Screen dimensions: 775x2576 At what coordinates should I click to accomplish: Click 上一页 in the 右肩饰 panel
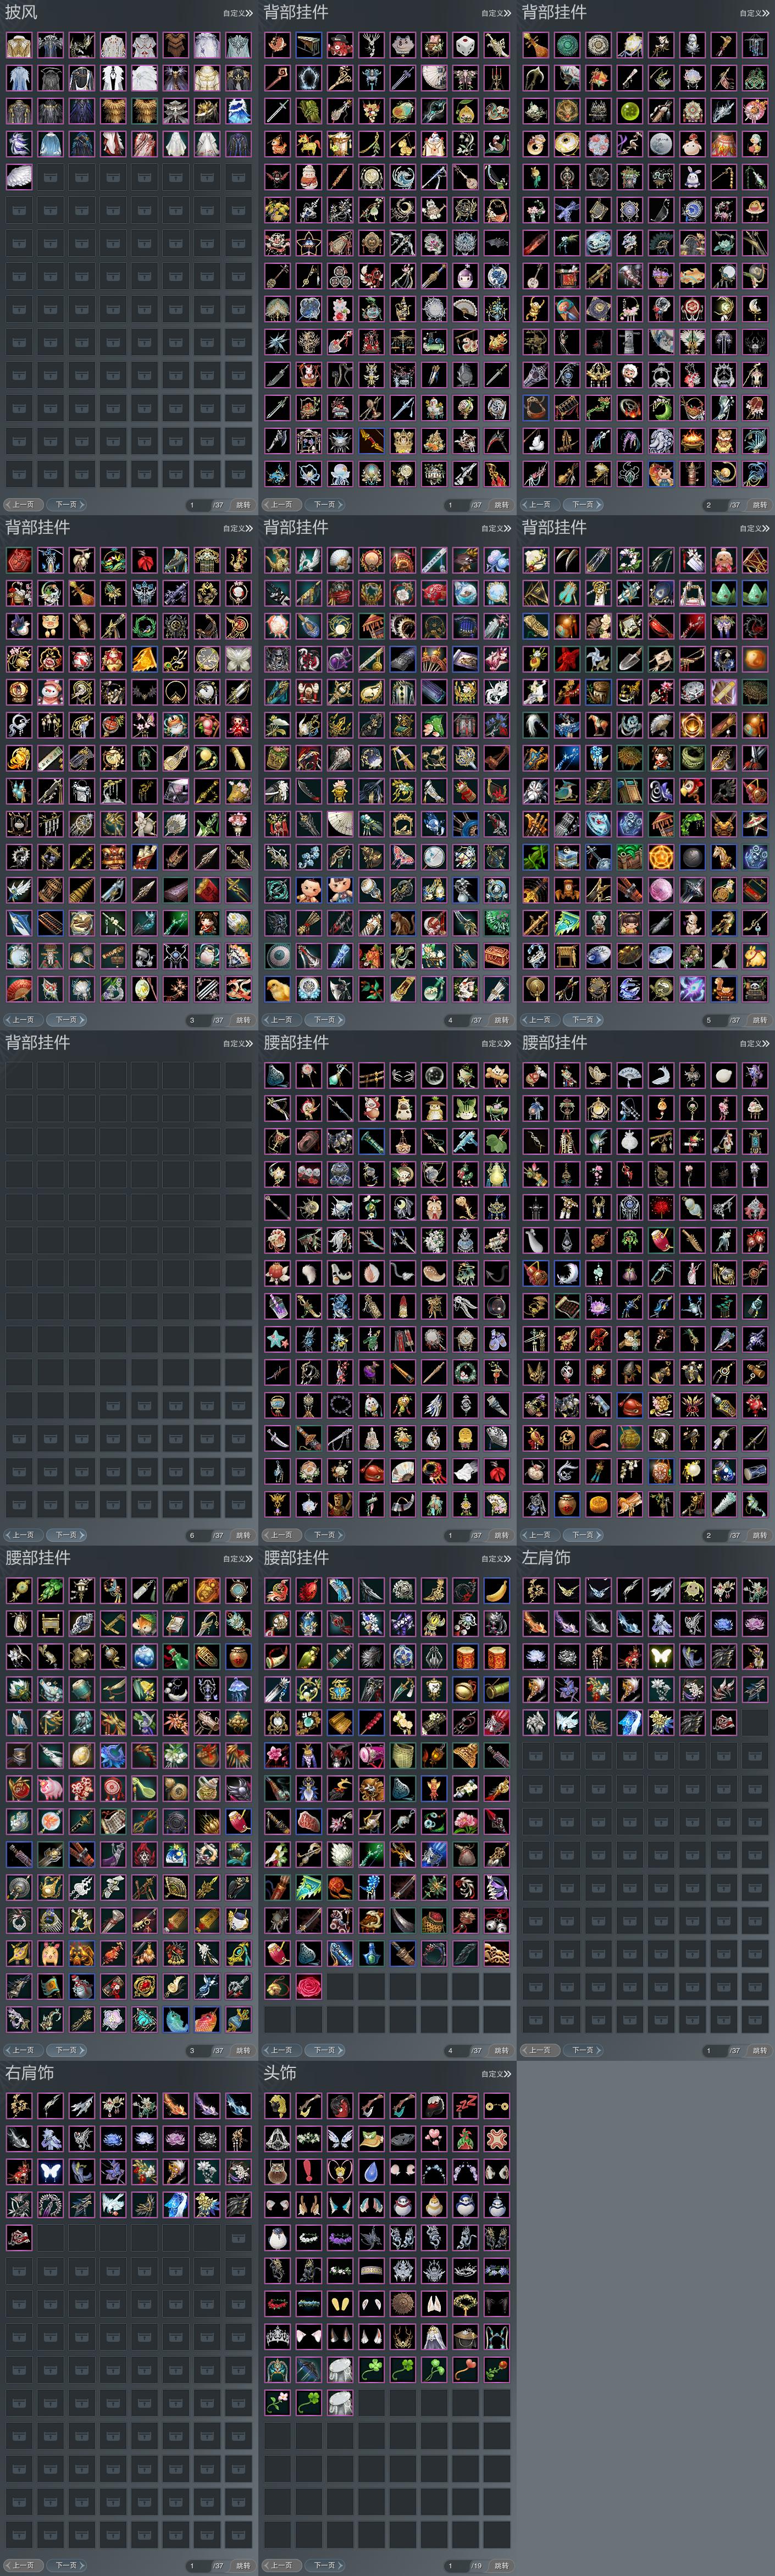pos(23,2565)
